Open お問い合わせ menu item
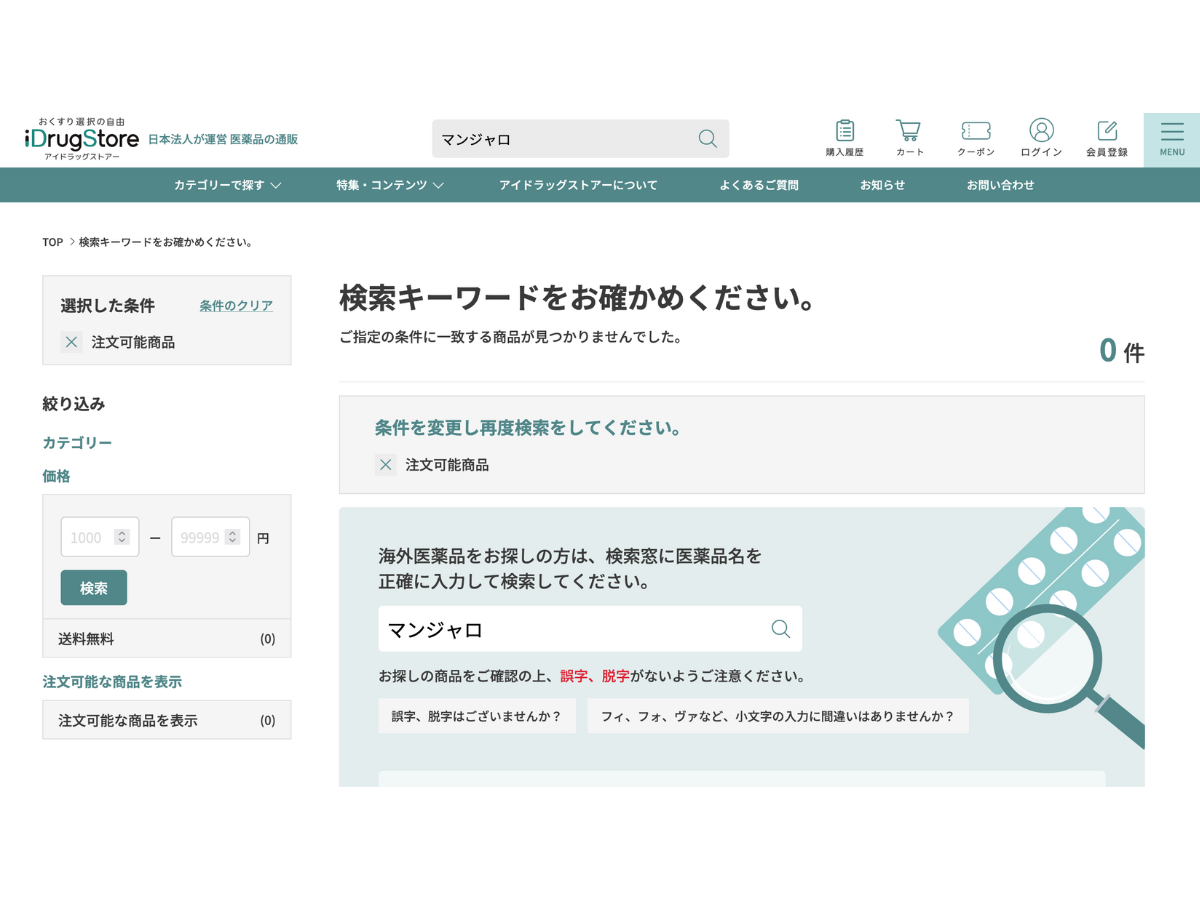Viewport: 1200px width, 900px height. point(1000,185)
